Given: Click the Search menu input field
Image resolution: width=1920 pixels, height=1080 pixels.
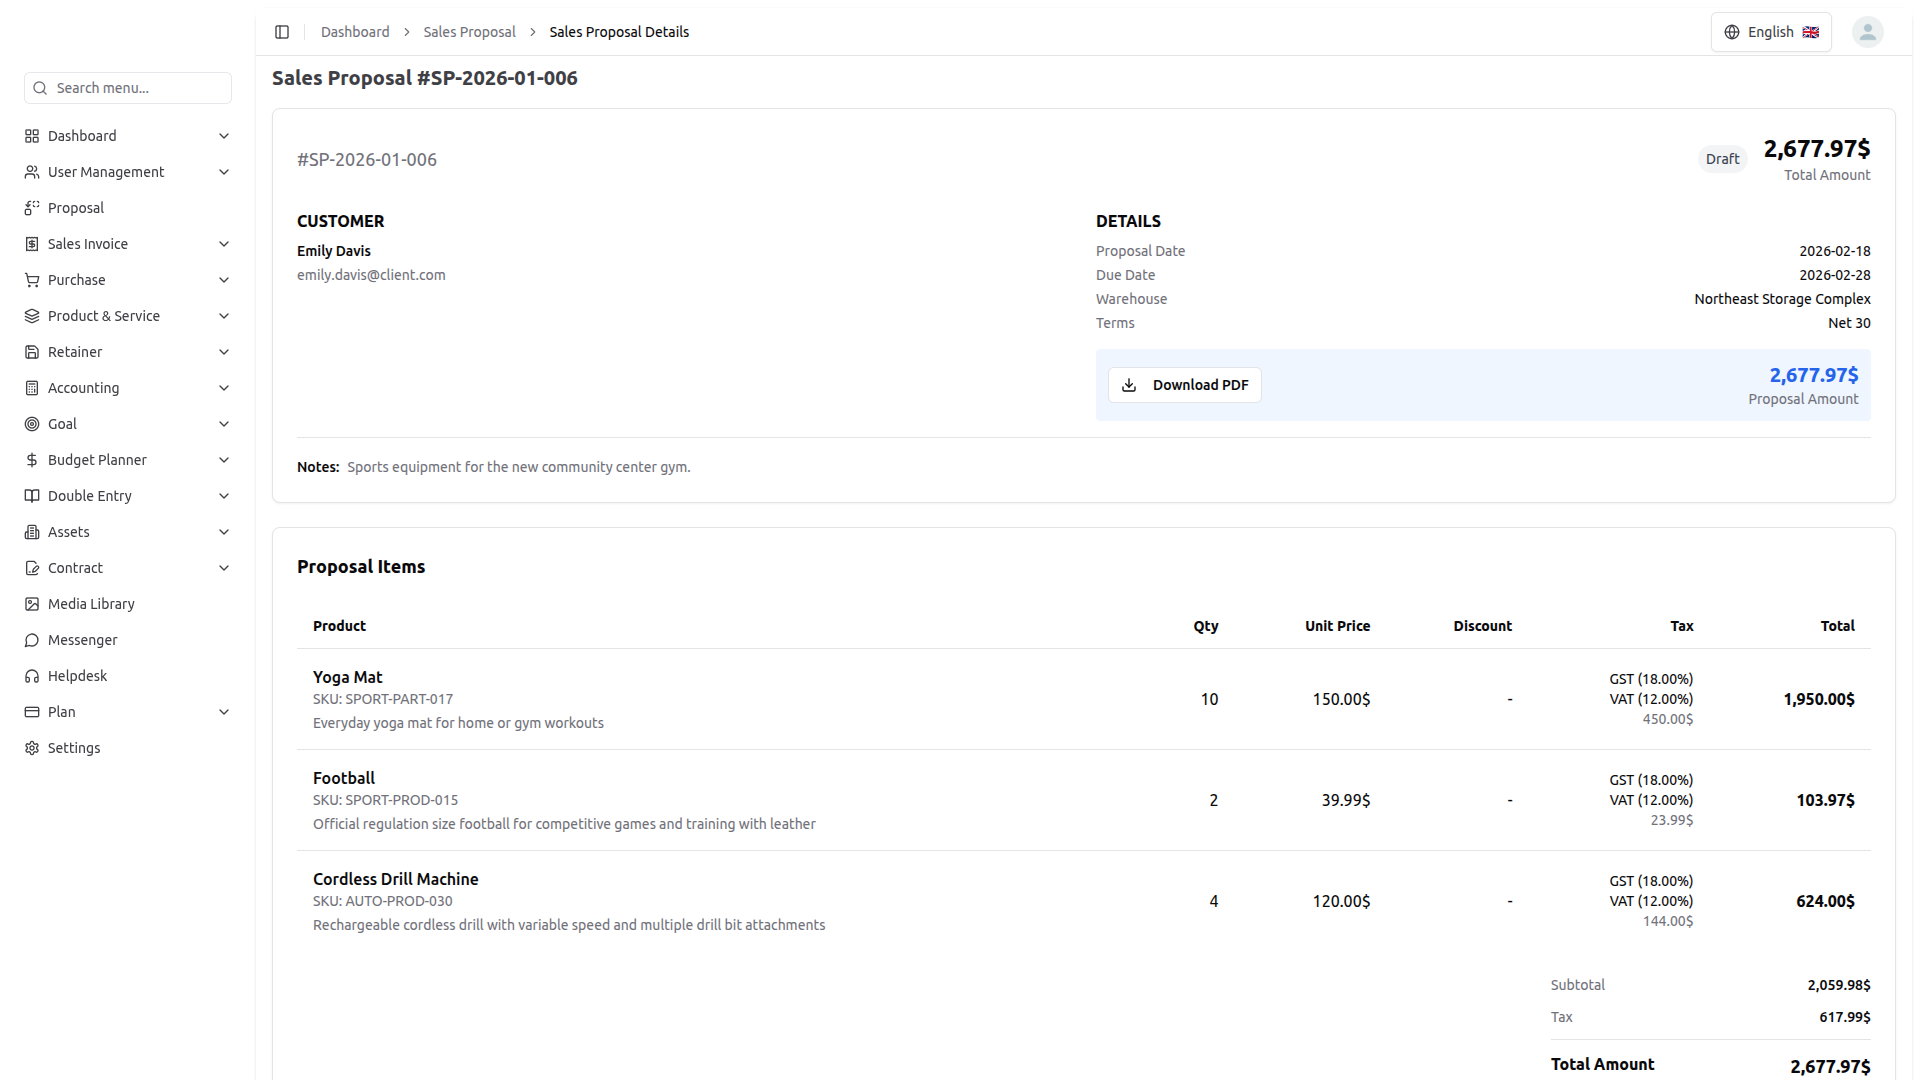Looking at the screenshot, I should pos(138,88).
